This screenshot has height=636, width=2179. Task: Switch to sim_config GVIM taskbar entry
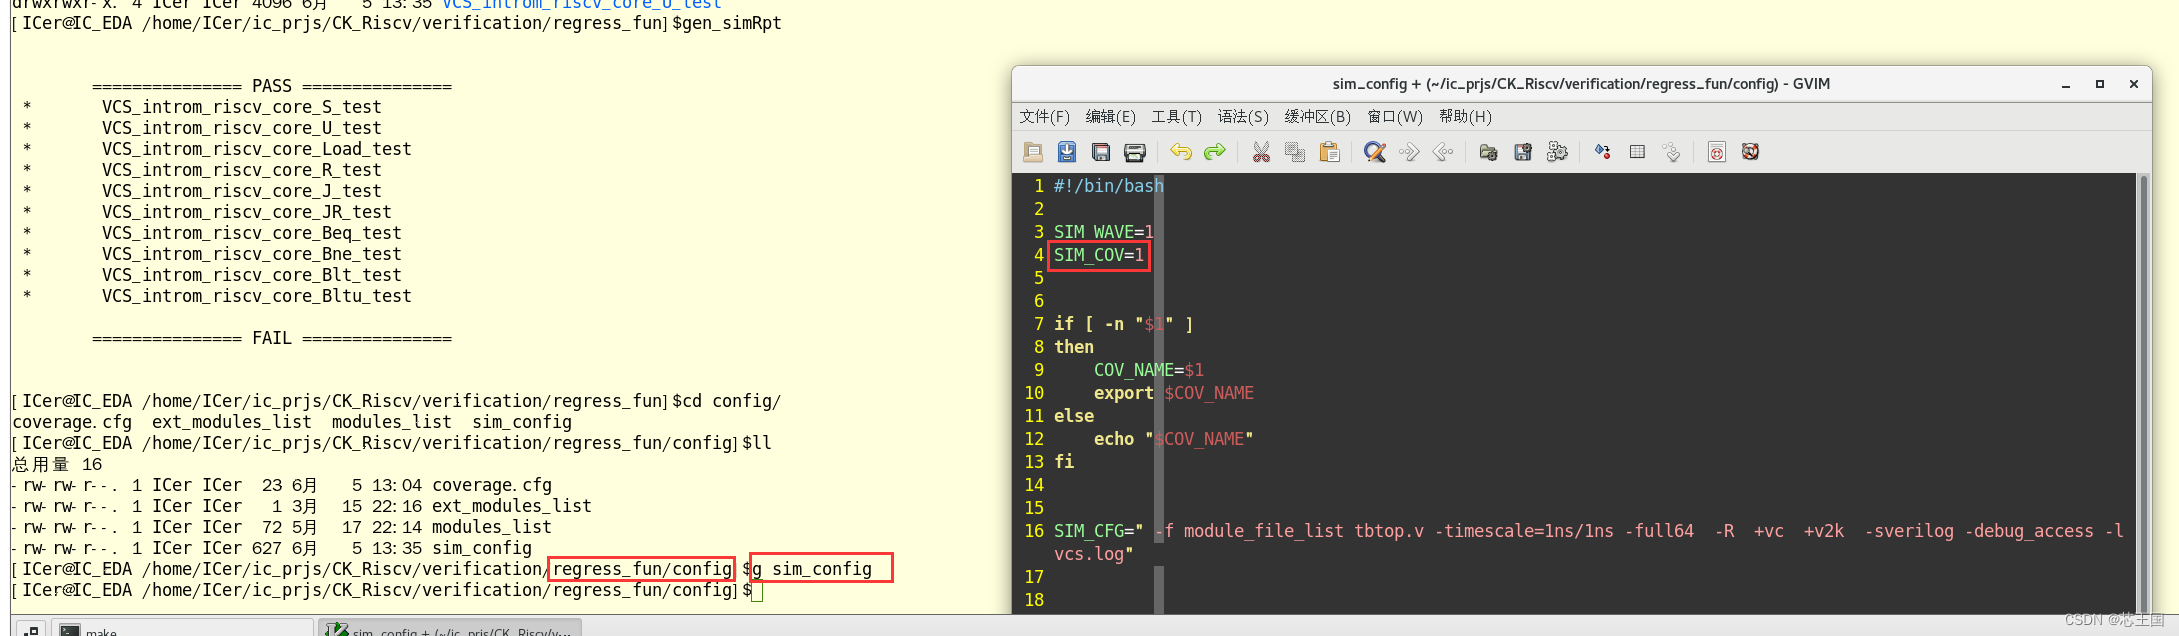[x=451, y=628]
